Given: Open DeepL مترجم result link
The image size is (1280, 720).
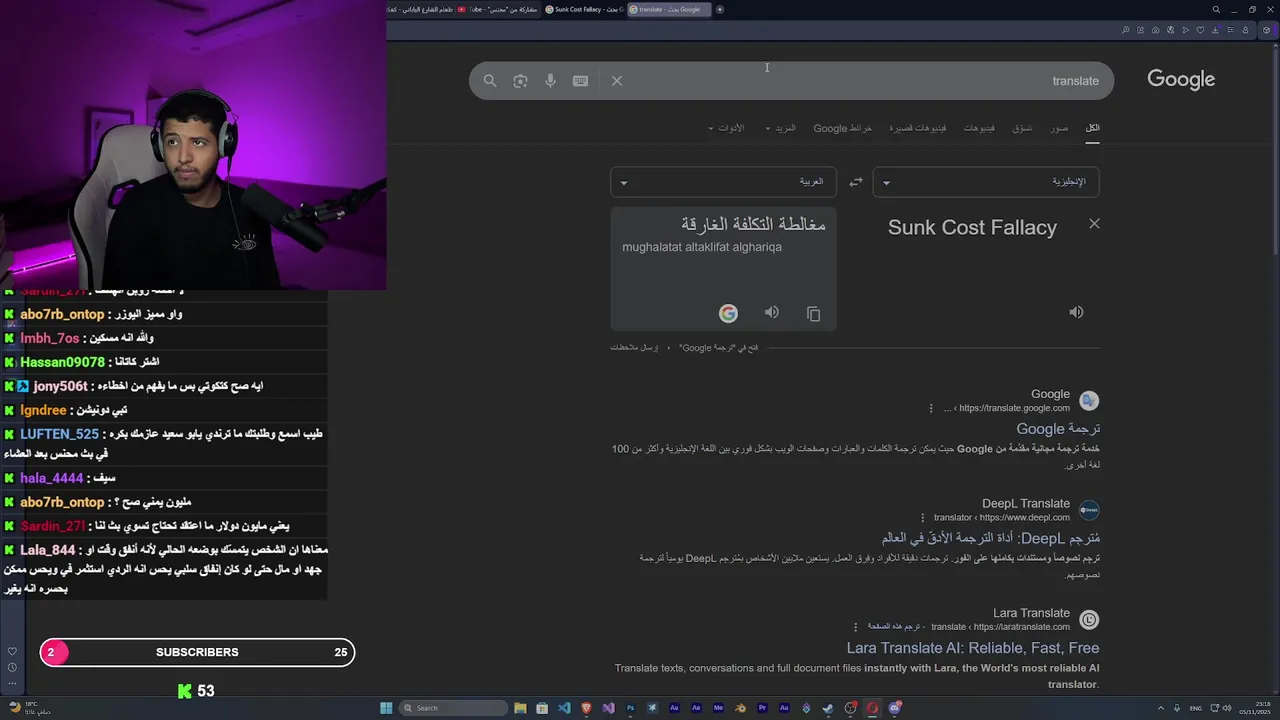Looking at the screenshot, I should pyautogui.click(x=991, y=538).
